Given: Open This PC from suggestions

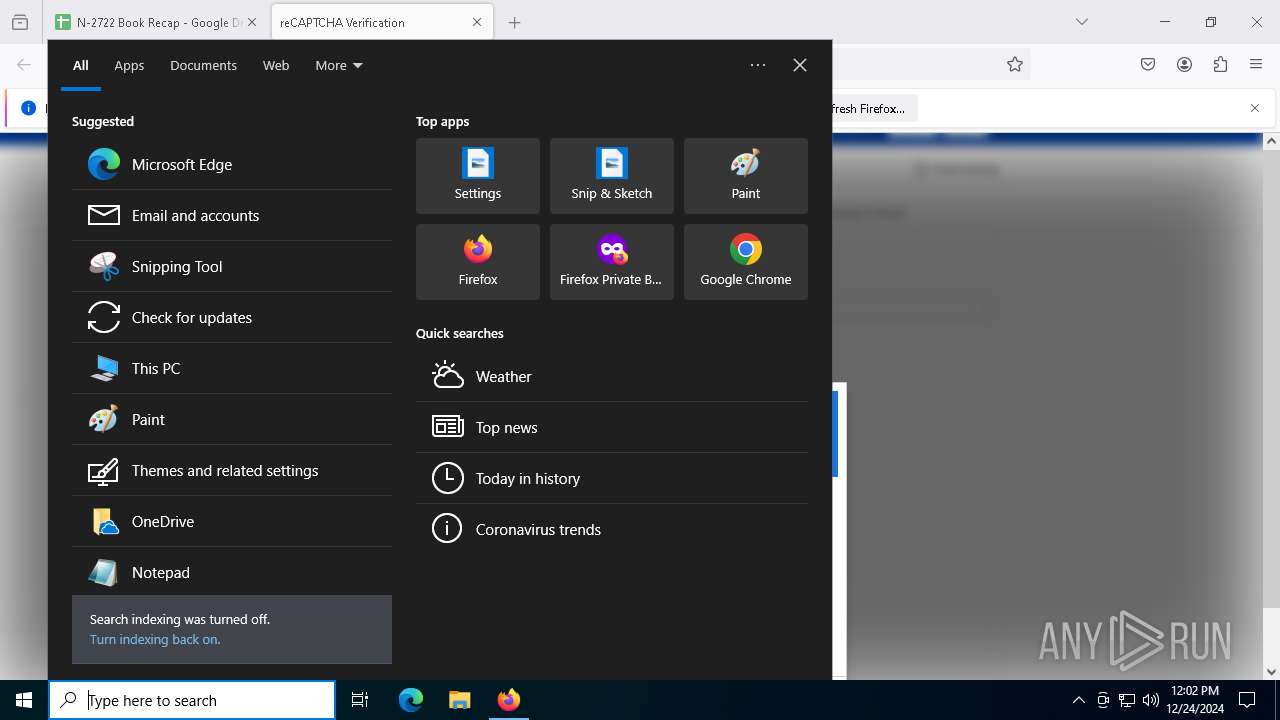Looking at the screenshot, I should pyautogui.click(x=232, y=368).
